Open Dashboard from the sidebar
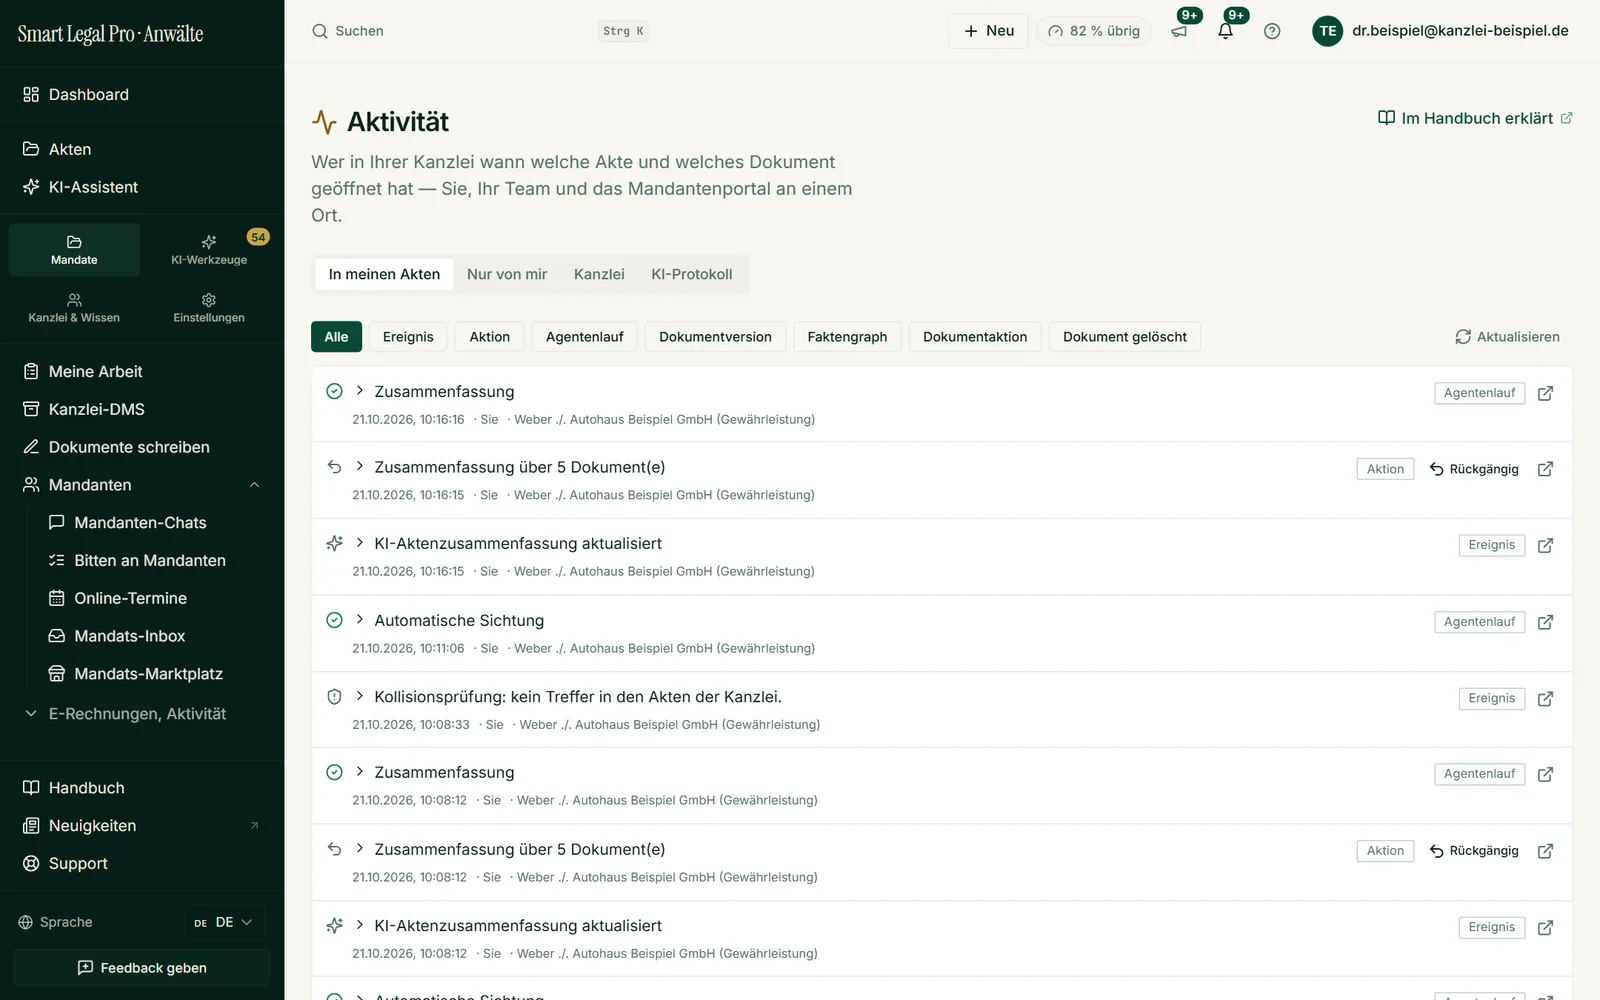 click(142, 94)
